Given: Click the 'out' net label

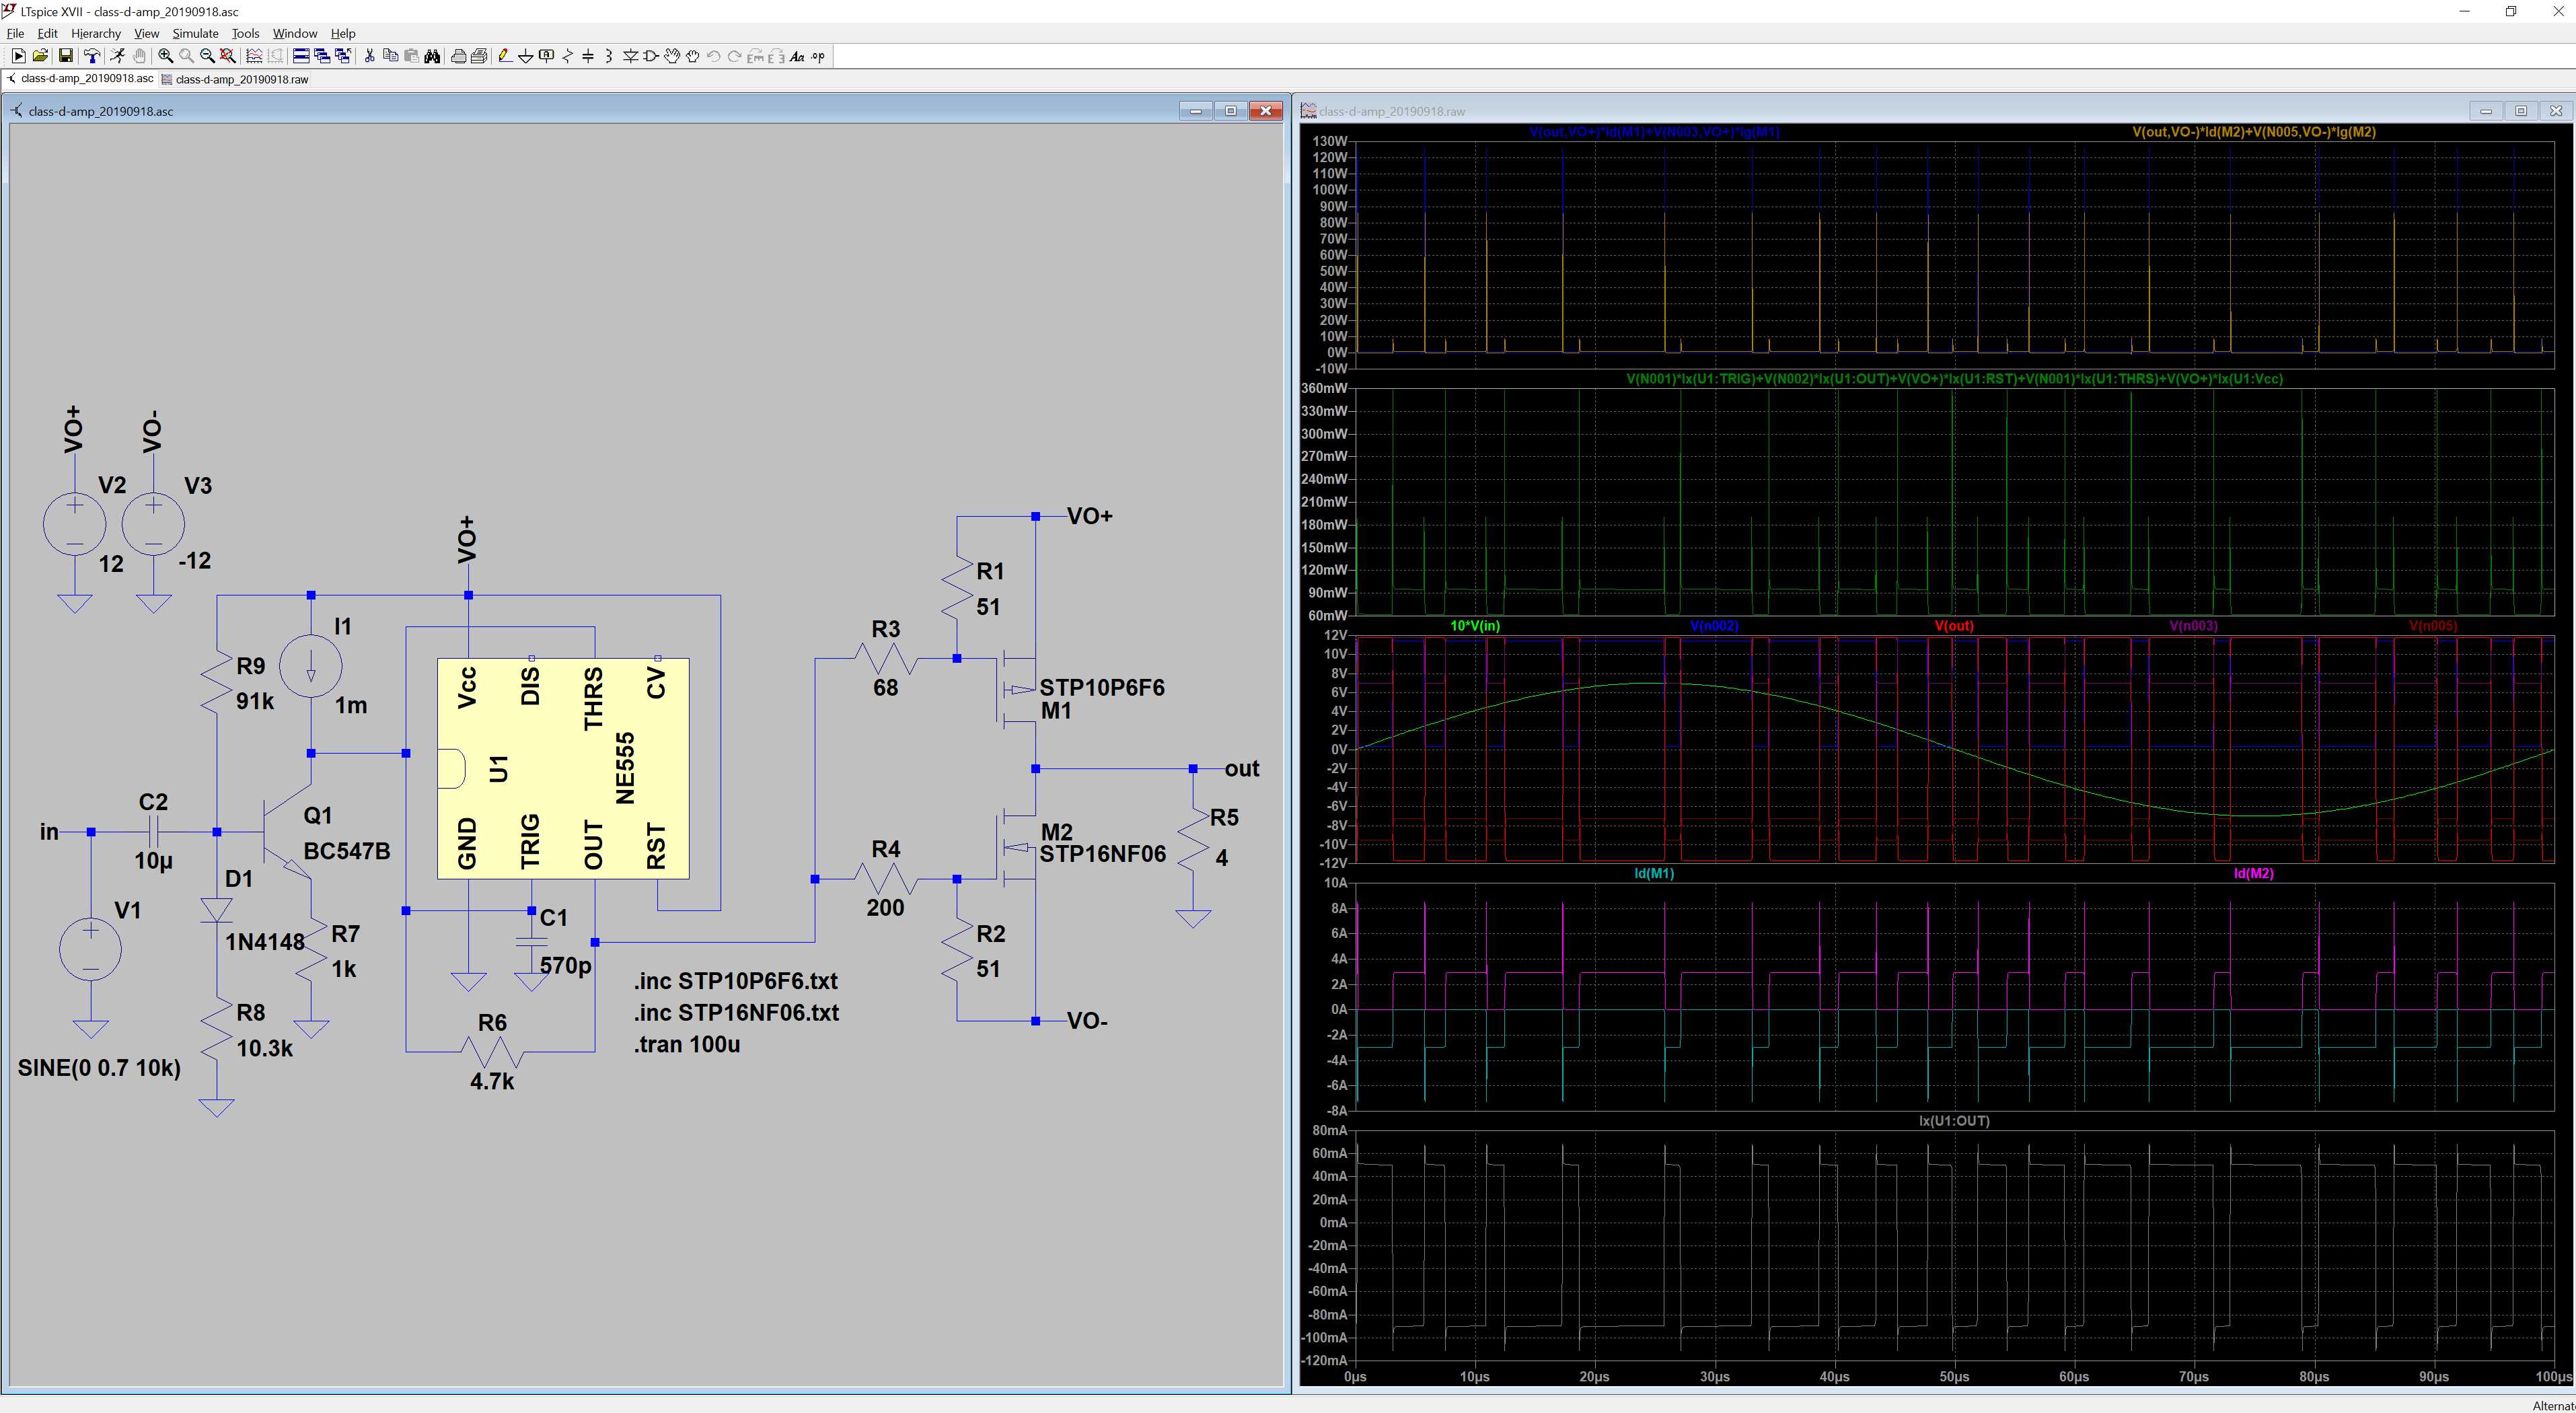Looking at the screenshot, I should [x=1242, y=769].
